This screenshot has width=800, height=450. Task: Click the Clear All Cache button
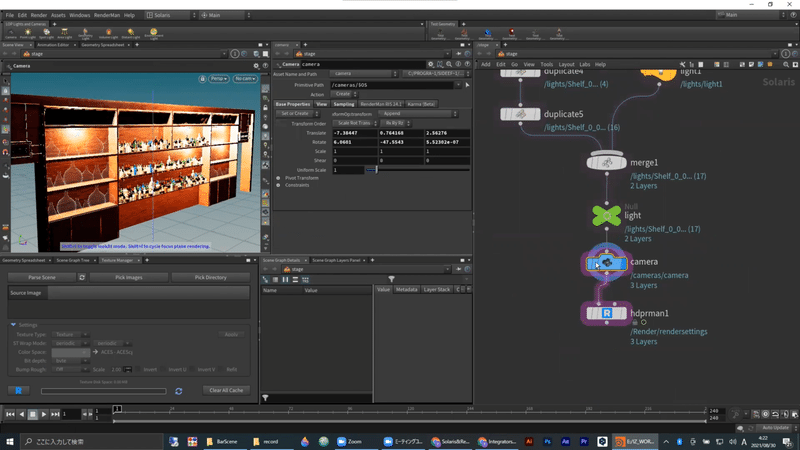[226, 390]
